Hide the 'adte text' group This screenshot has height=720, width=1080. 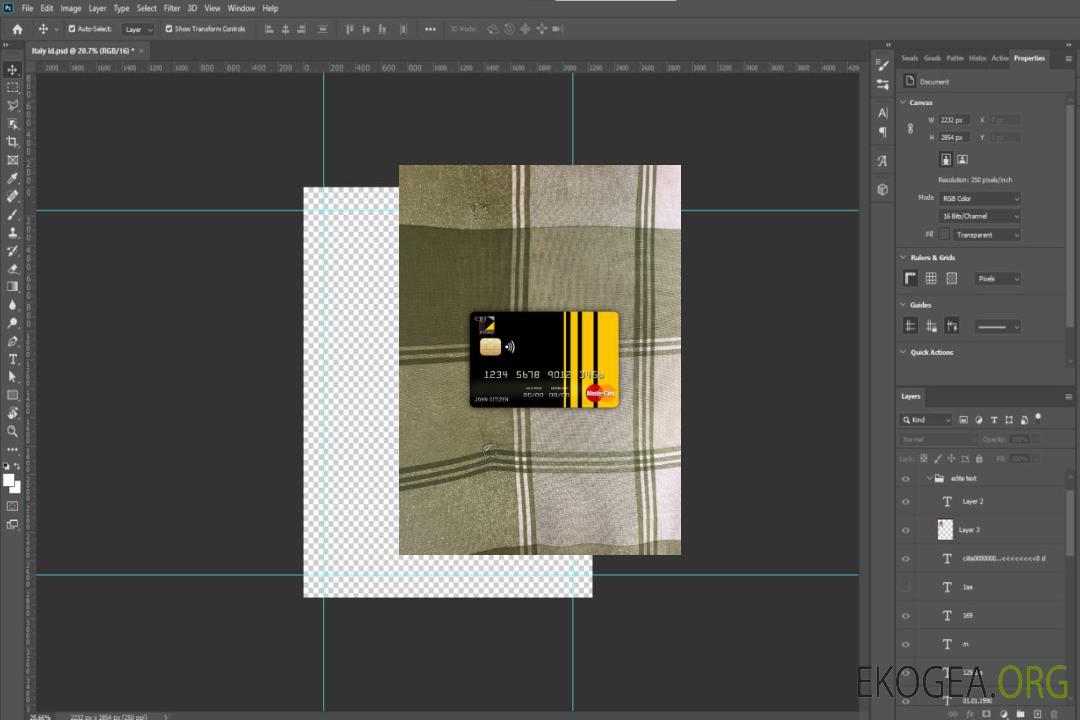click(x=906, y=479)
